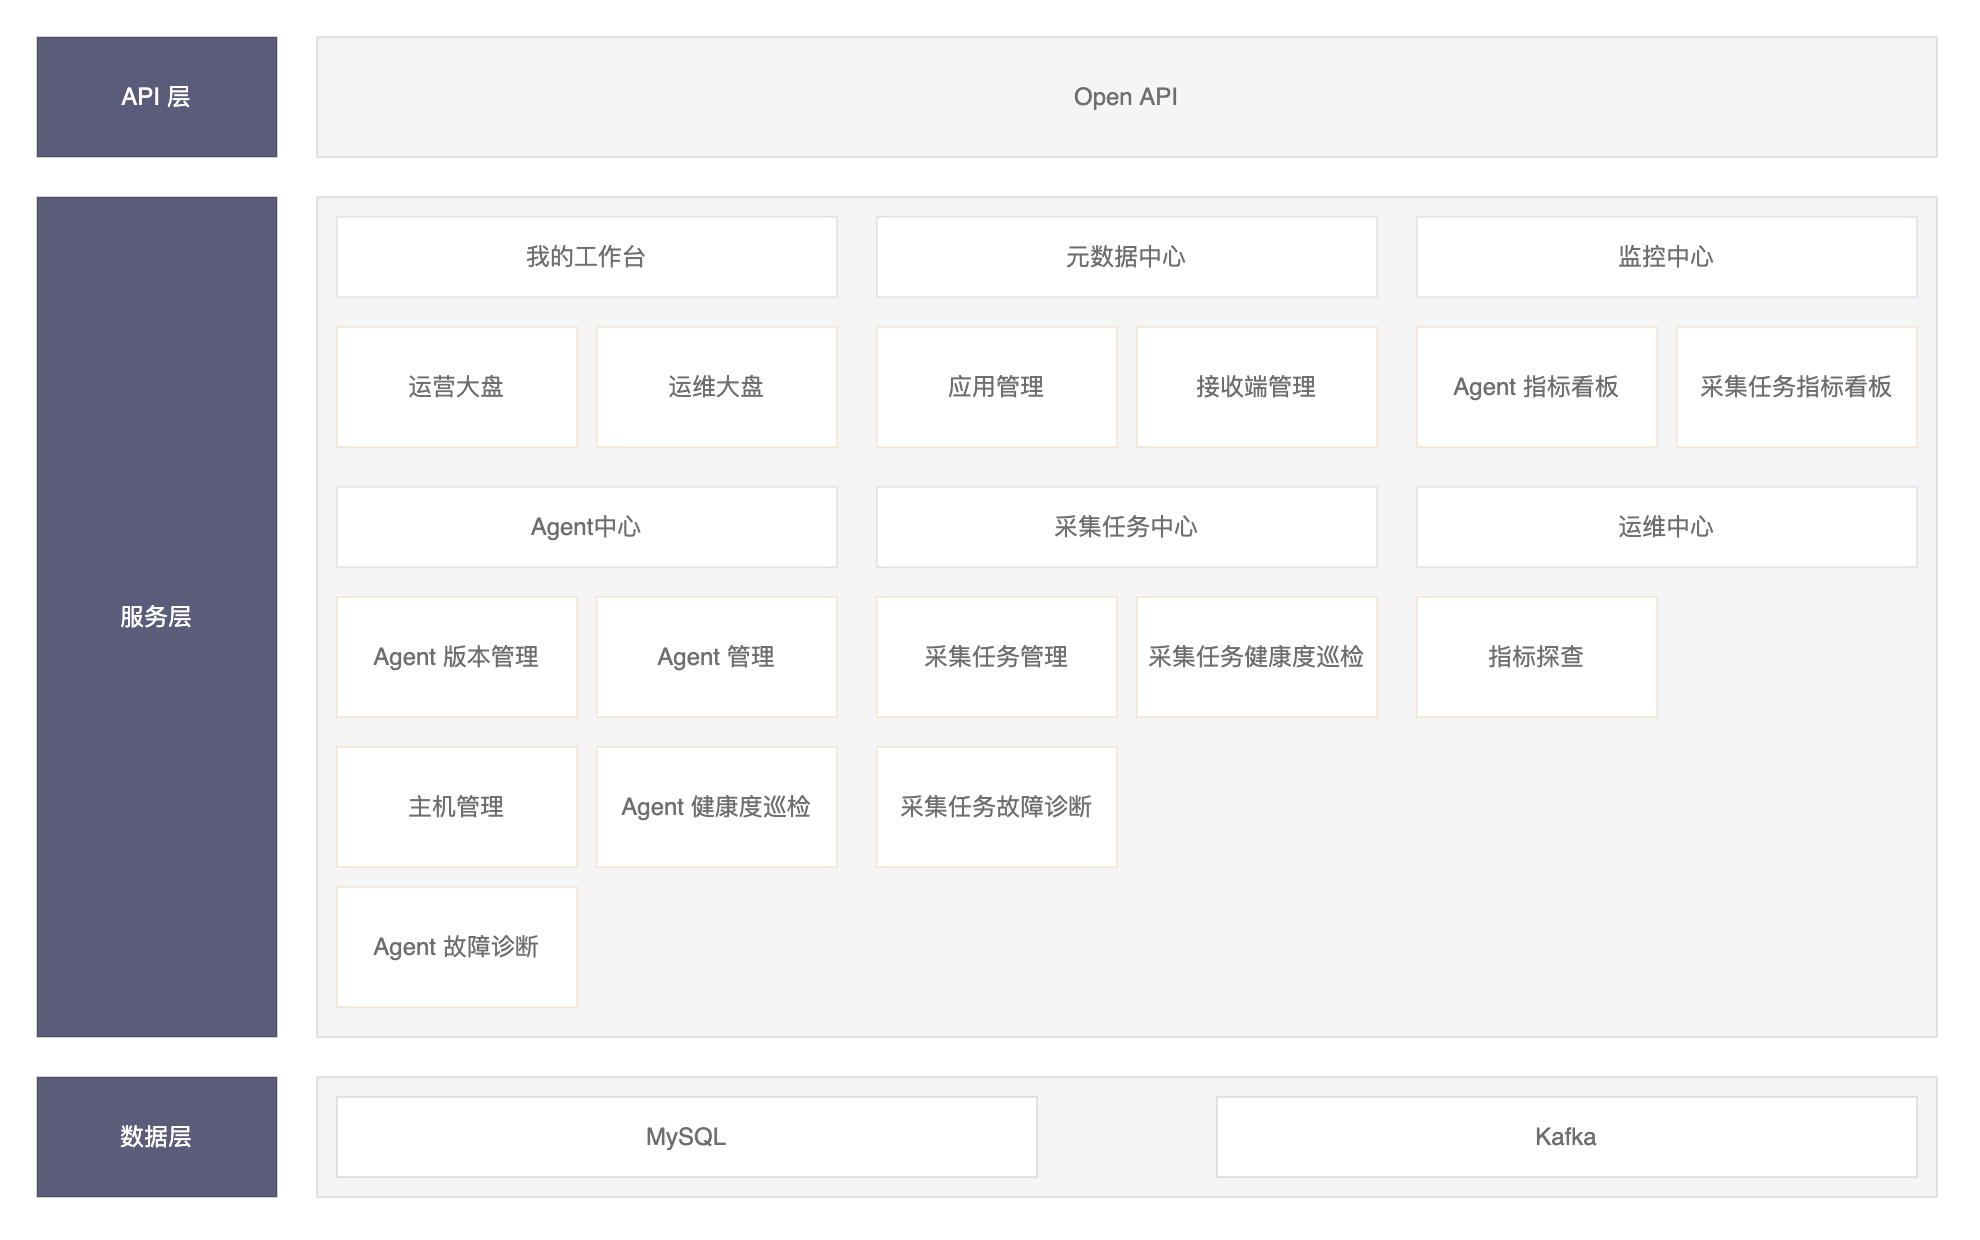
Task: Select the 服务层 layer label
Action: pos(156,616)
